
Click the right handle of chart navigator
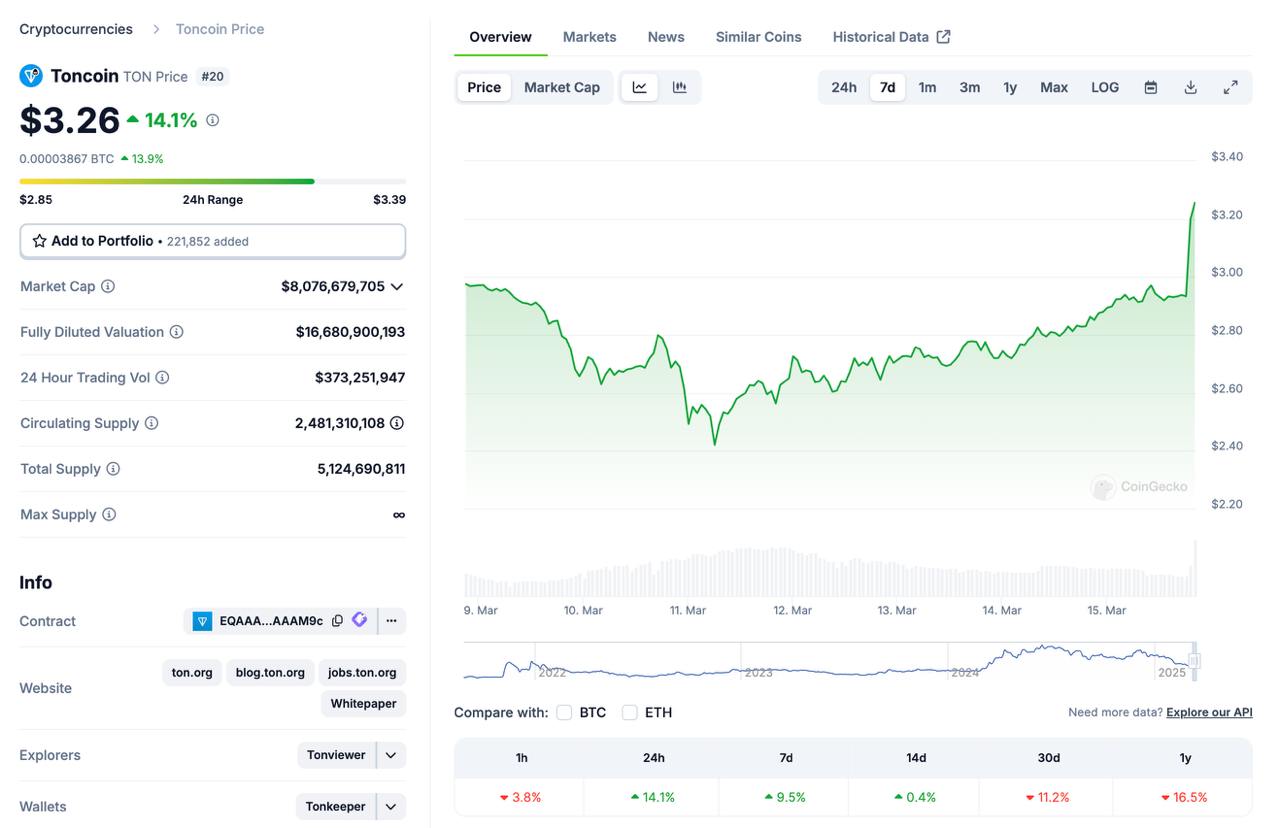(x=1194, y=661)
